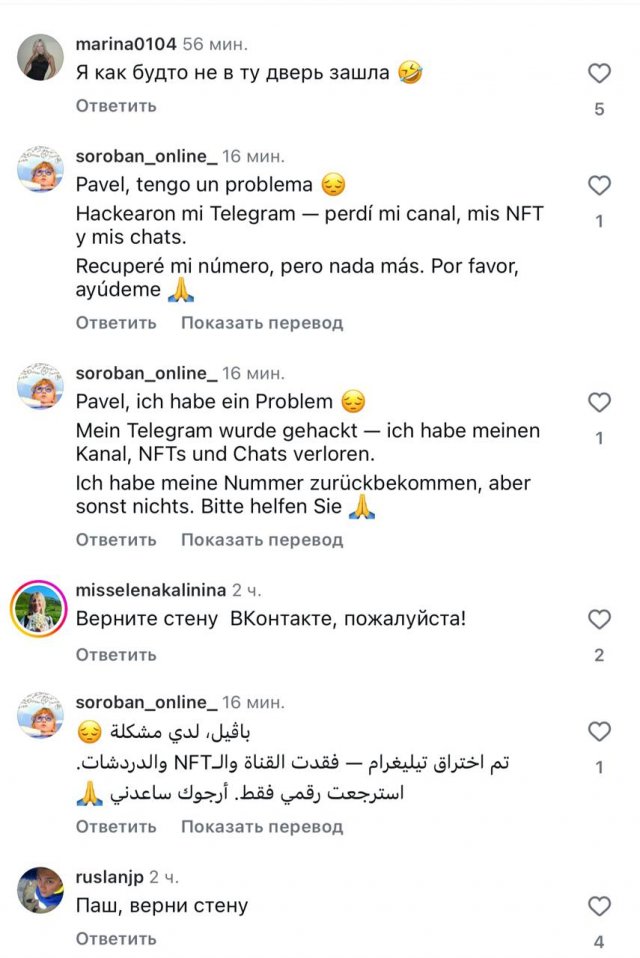Tap heart on the German Telegram comment
The height and width of the screenshot is (958, 640).
599,403
